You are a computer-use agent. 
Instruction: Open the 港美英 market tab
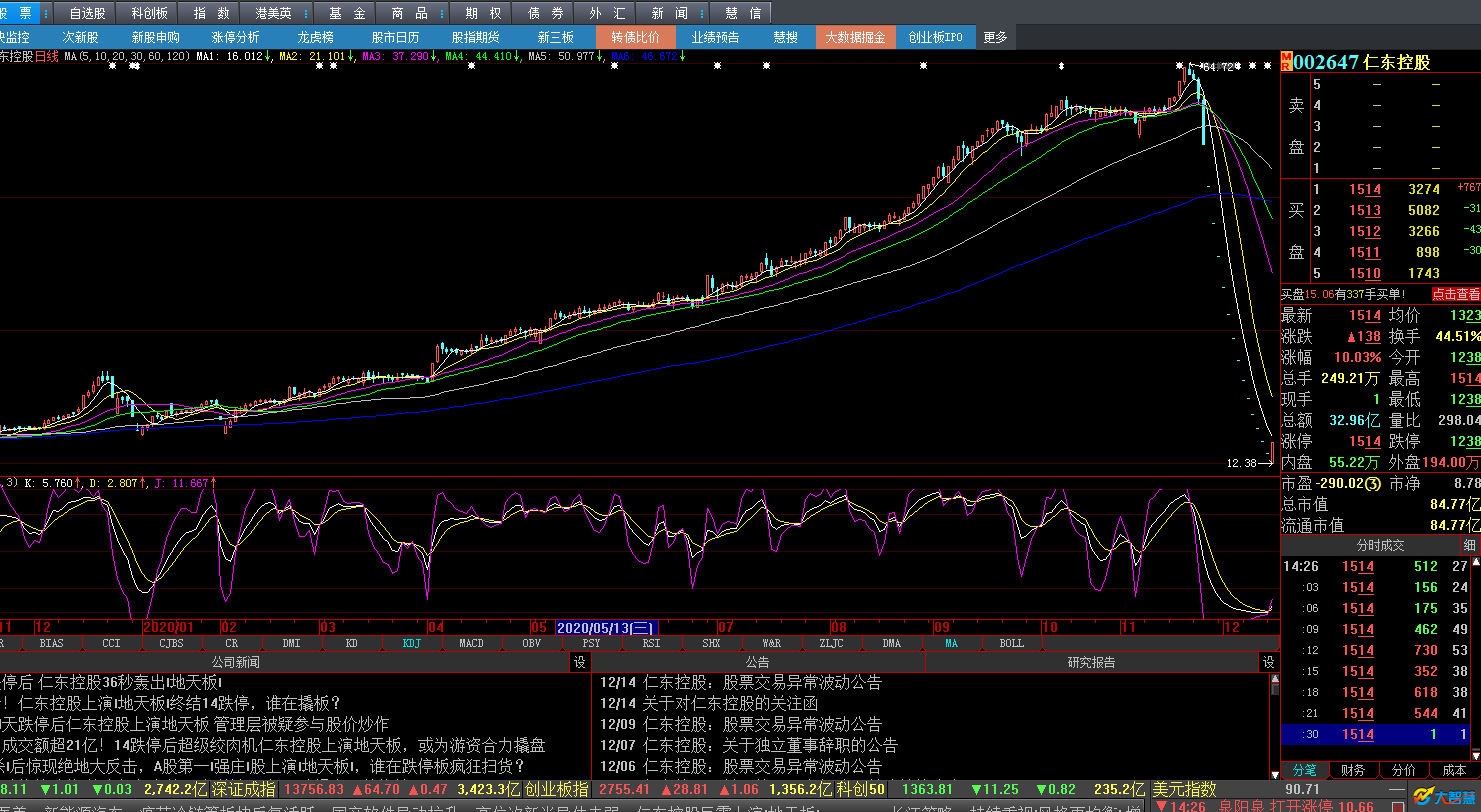273,13
